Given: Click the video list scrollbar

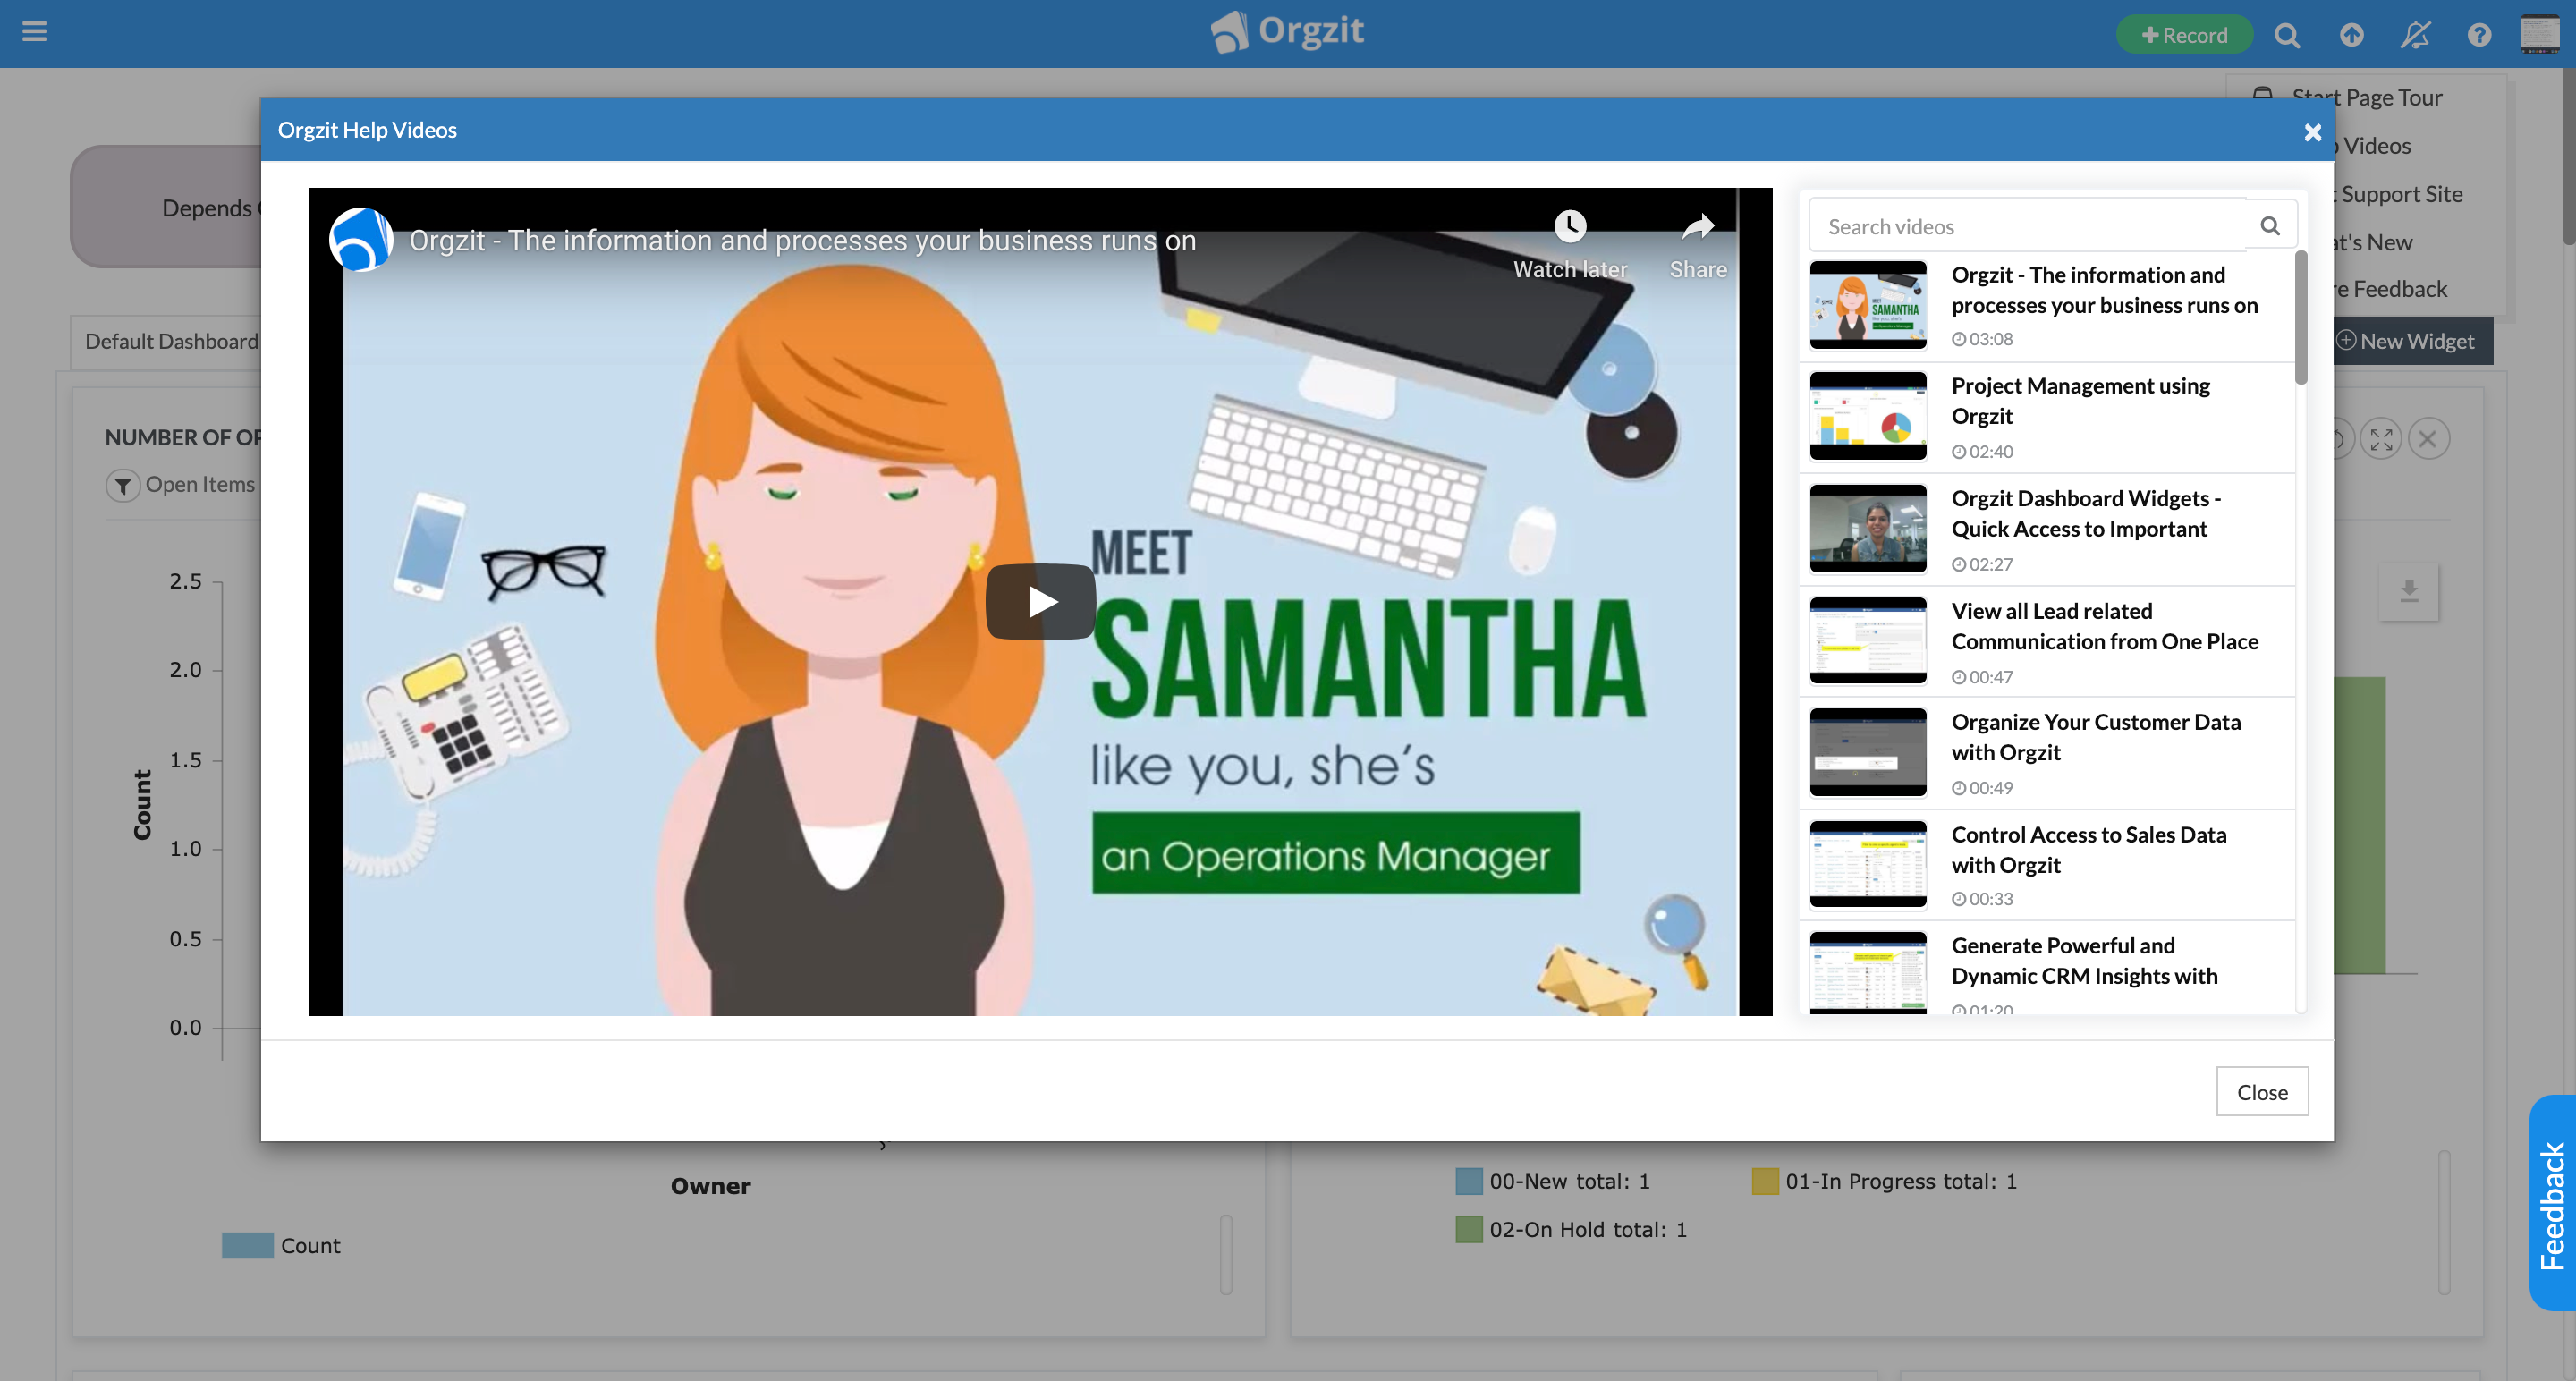Looking at the screenshot, I should pyautogui.click(x=2301, y=317).
